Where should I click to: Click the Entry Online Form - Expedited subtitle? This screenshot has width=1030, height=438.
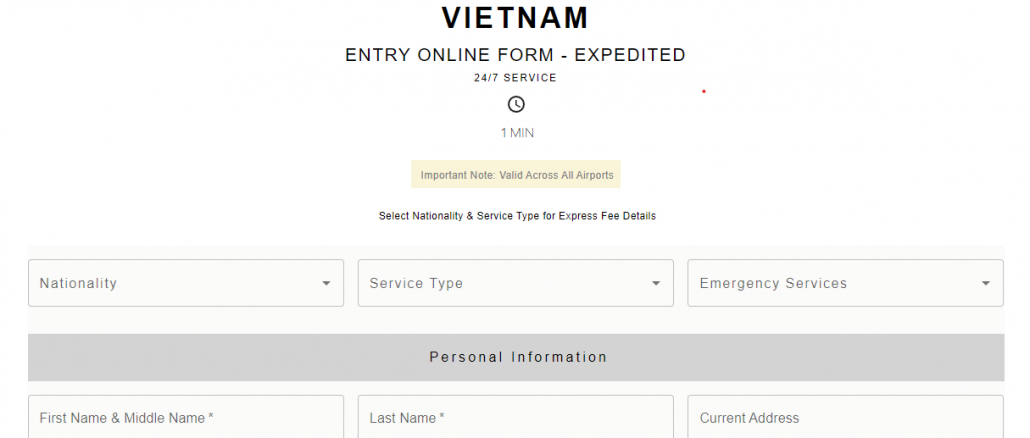pos(516,55)
